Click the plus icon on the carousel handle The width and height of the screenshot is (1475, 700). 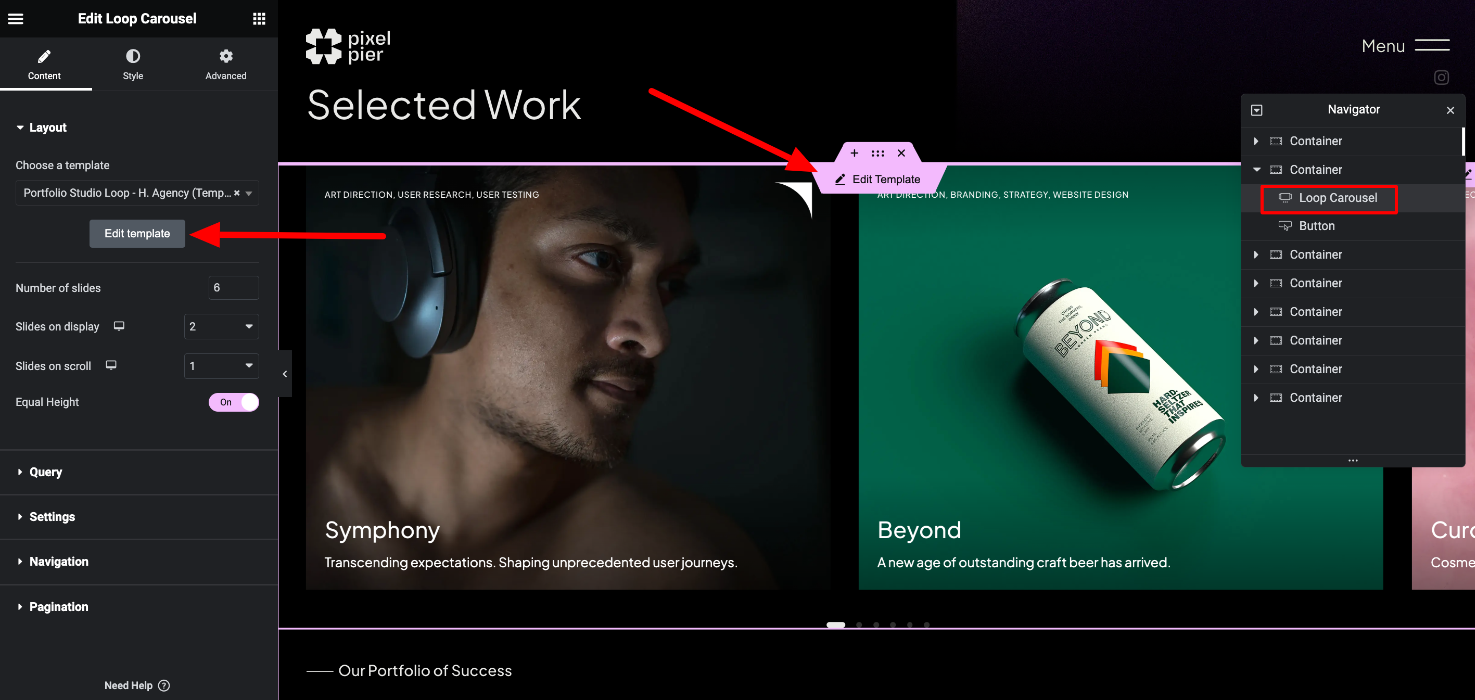point(854,153)
